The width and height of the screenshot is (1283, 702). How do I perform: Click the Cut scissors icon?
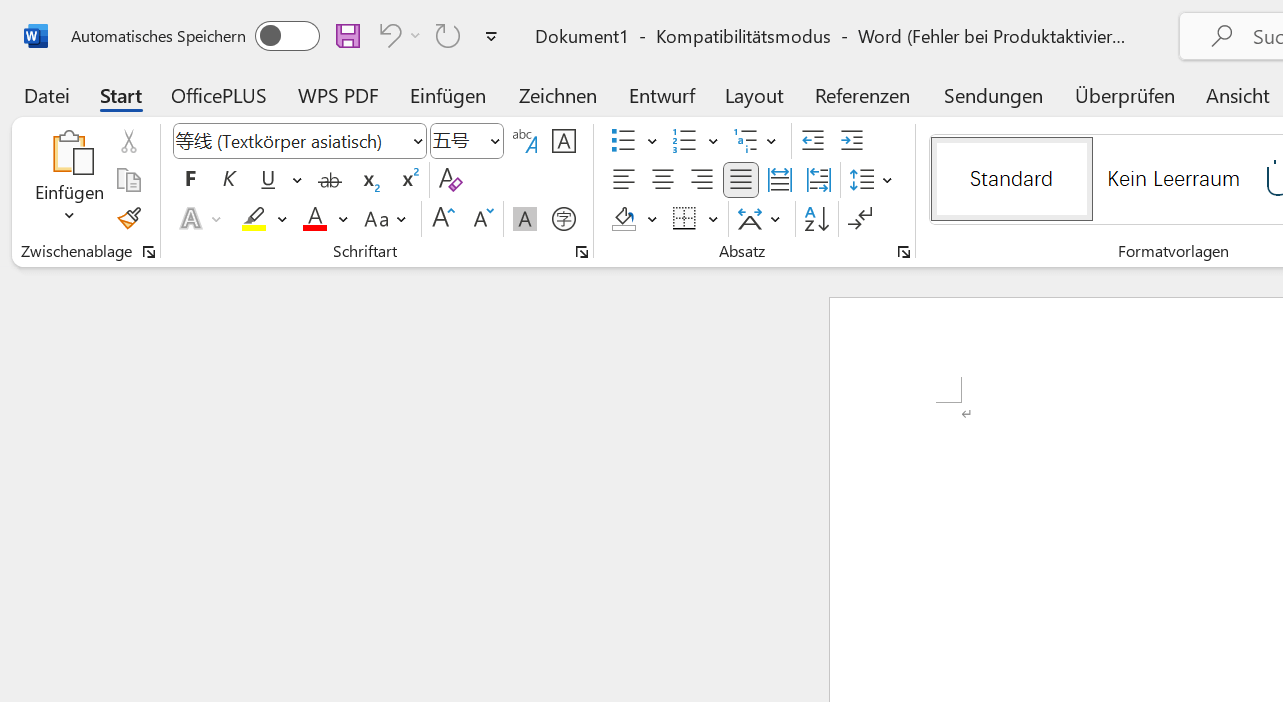[x=128, y=142]
